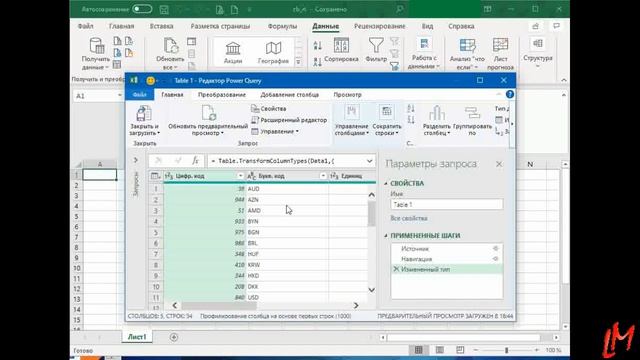Viewport: 640px width, 360px height.
Task: Click the Управление столбцами icon
Action: (351, 112)
